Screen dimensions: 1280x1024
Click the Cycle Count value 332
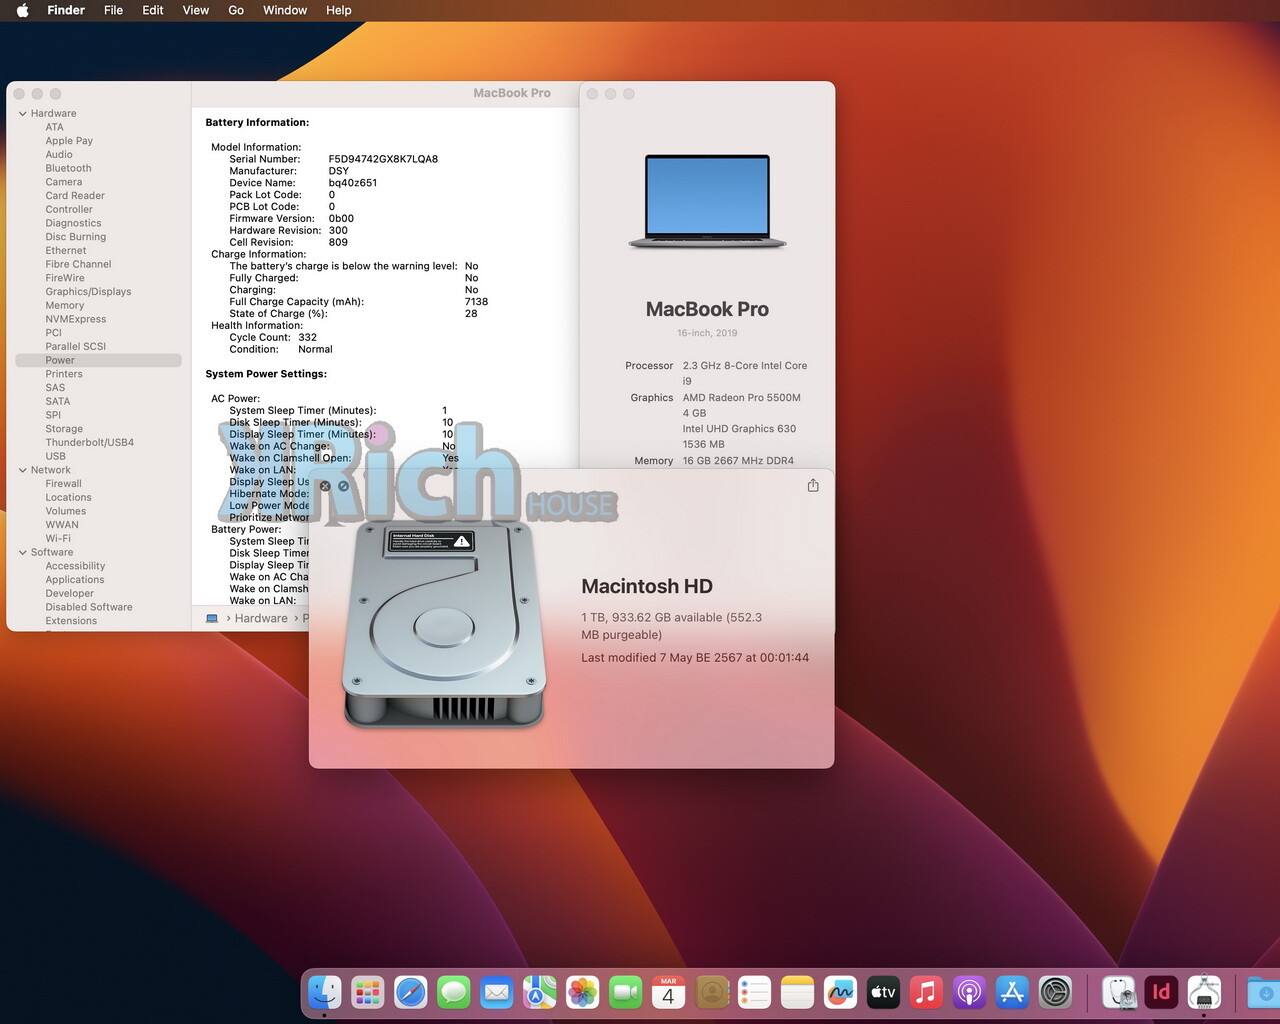[307, 337]
